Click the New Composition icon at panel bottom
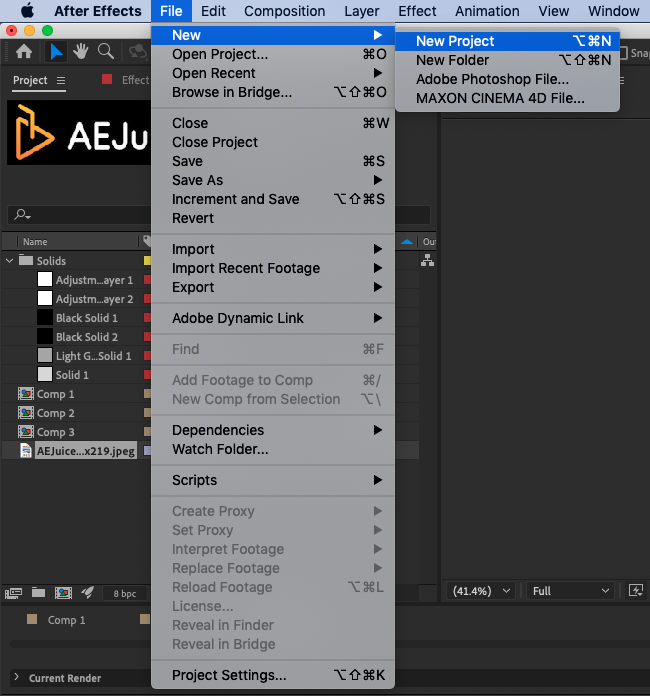650x696 pixels. (x=63, y=593)
